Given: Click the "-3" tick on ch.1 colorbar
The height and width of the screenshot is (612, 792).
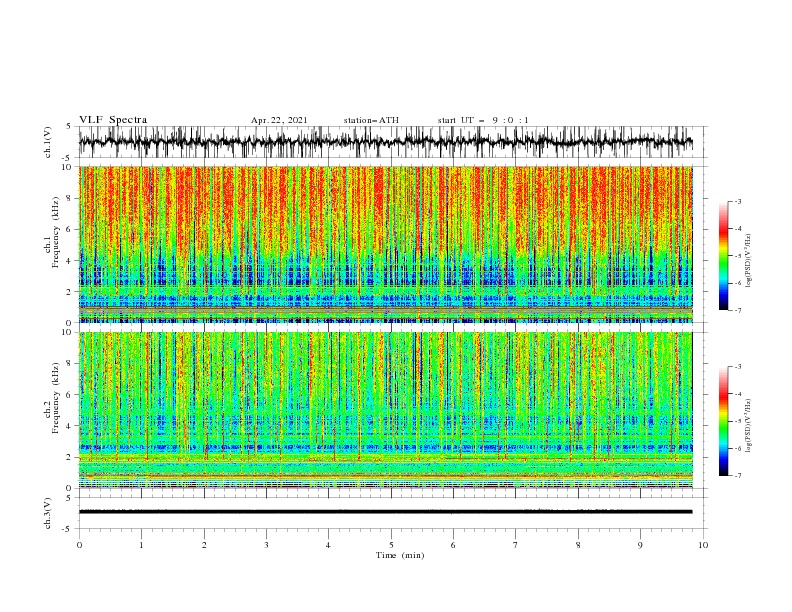Looking at the screenshot, I should point(737,201).
